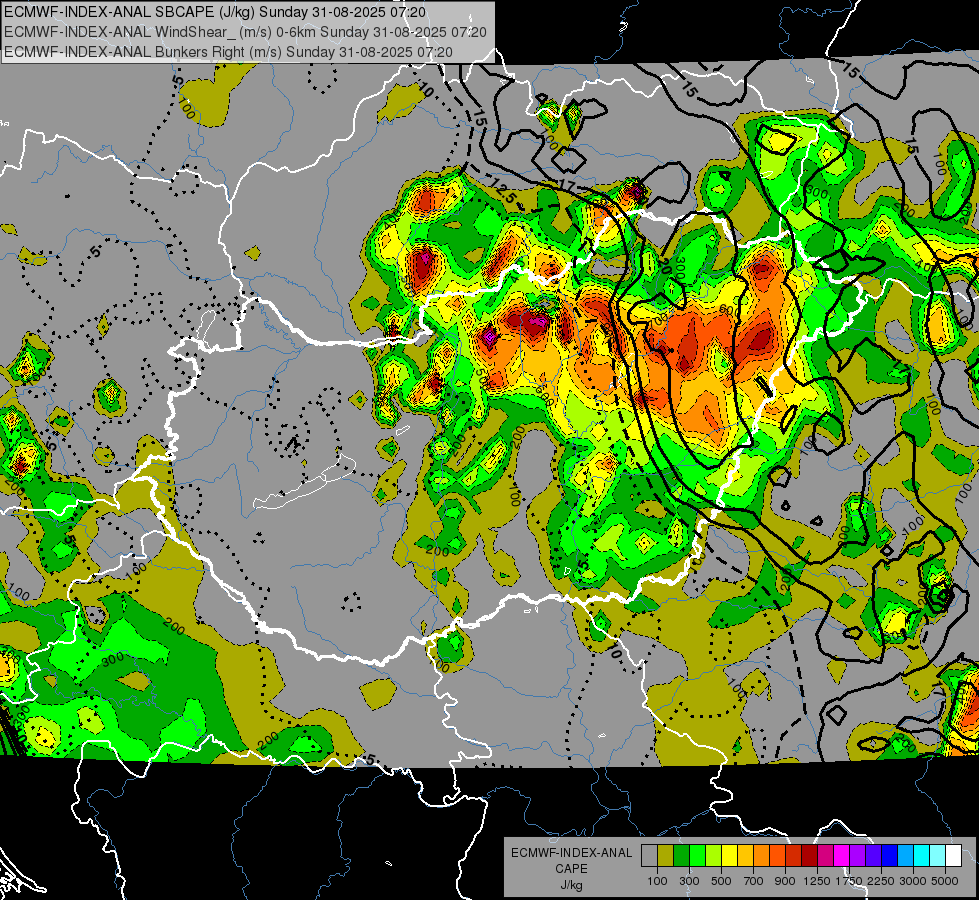
Task: Click the 700 value under legend color bar
Action: click(x=753, y=881)
